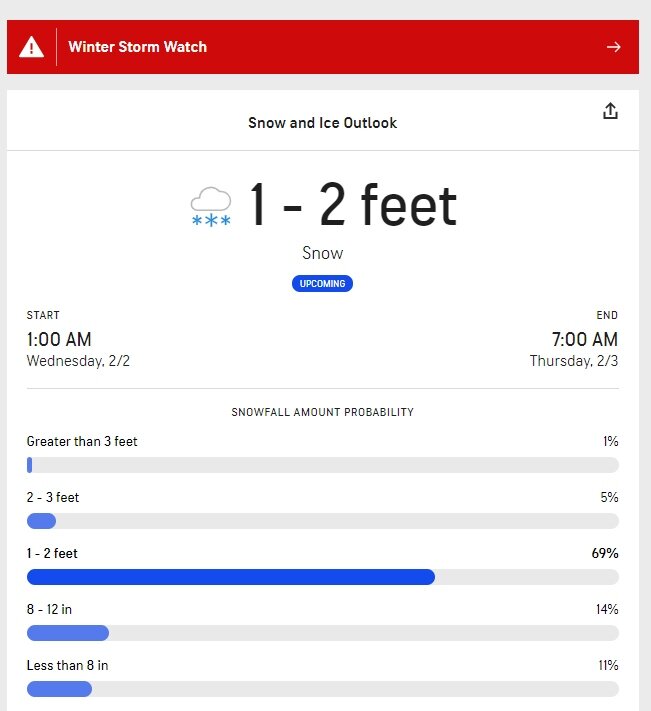Click the UPCOMING status badge
Image resolution: width=651 pixels, height=711 pixels.
(322, 283)
